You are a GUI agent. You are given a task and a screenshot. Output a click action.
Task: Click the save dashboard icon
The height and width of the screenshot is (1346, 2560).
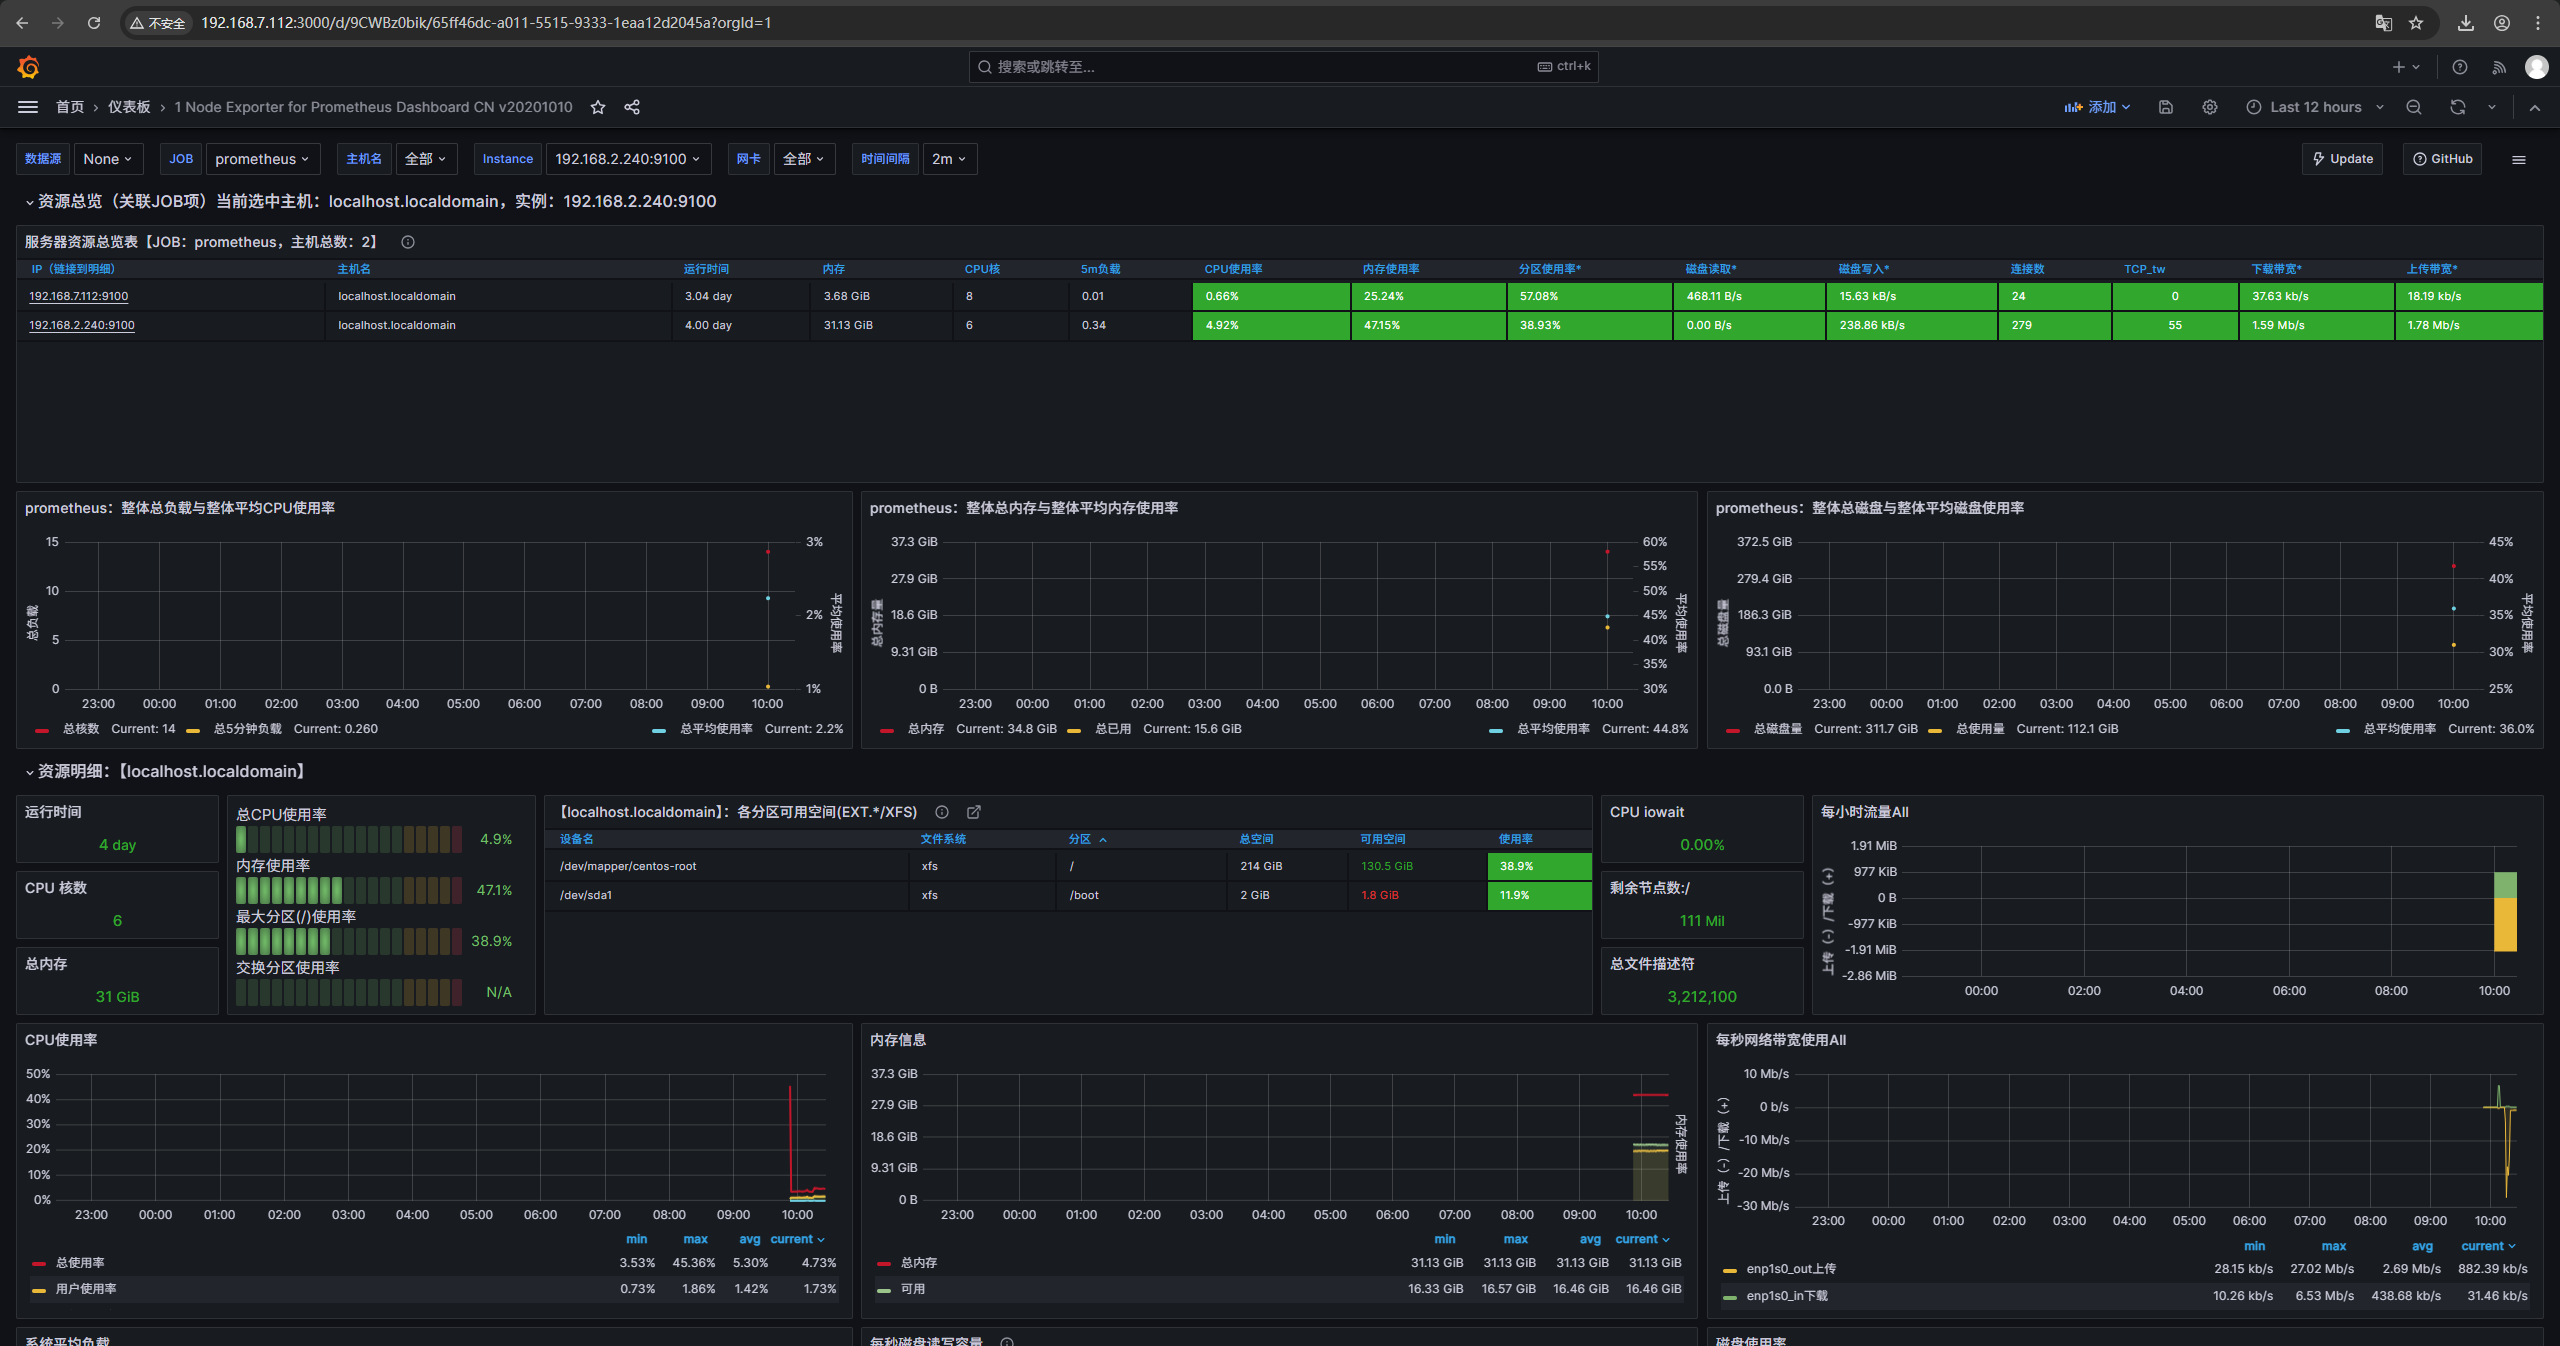click(x=2166, y=107)
